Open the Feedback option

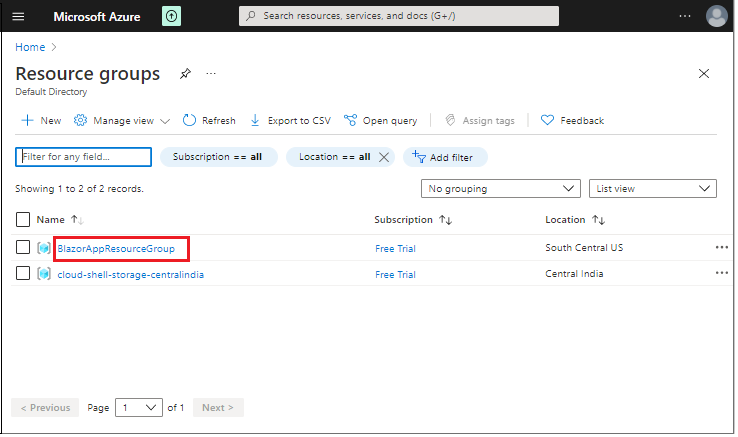coord(572,121)
